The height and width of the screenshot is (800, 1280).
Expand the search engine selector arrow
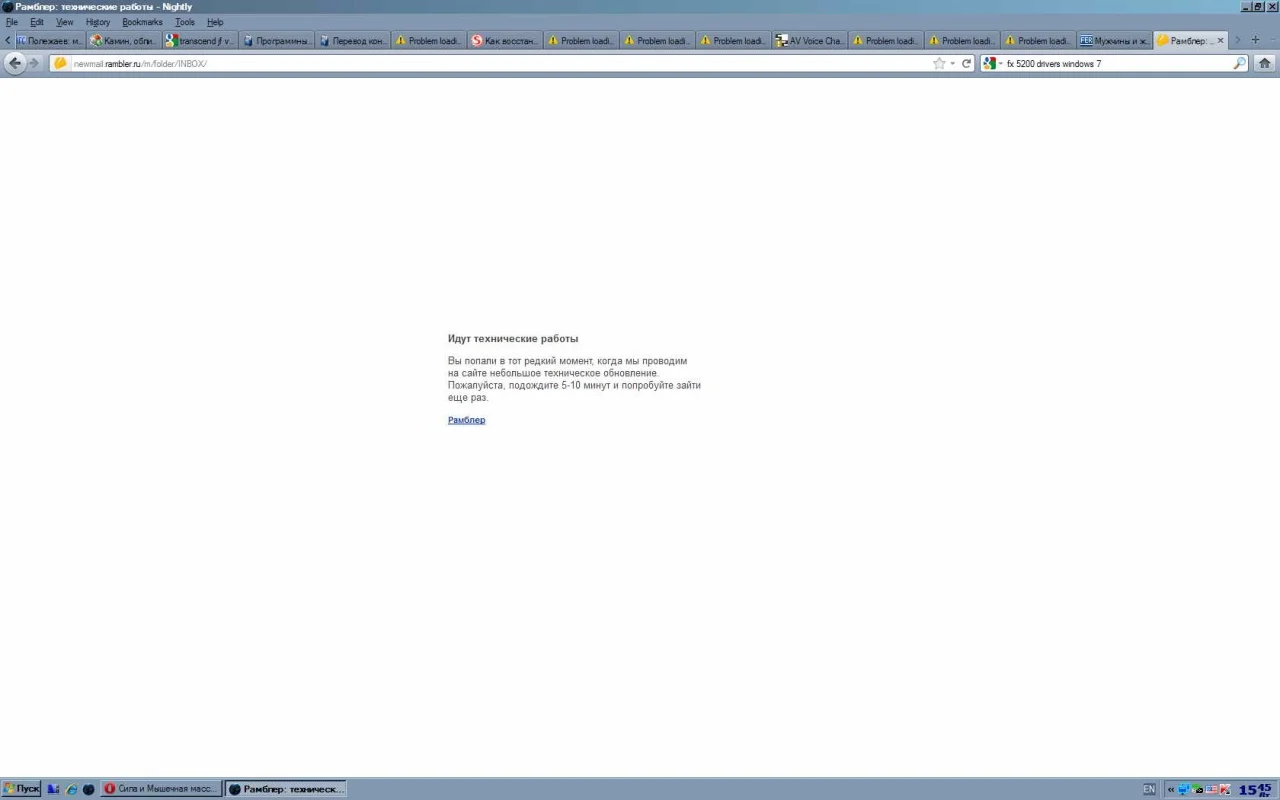tap(1000, 64)
